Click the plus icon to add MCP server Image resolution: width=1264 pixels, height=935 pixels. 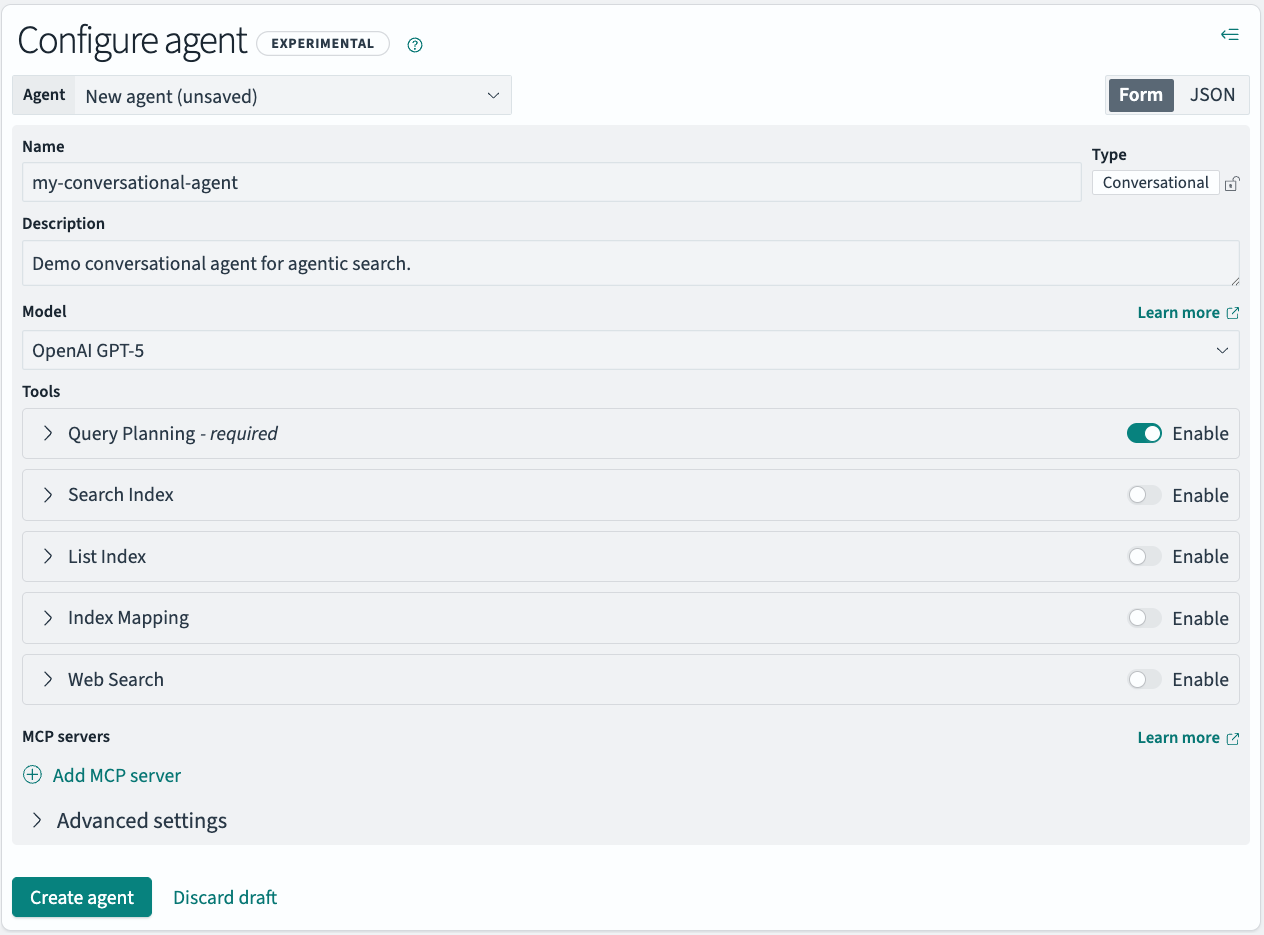pos(32,775)
